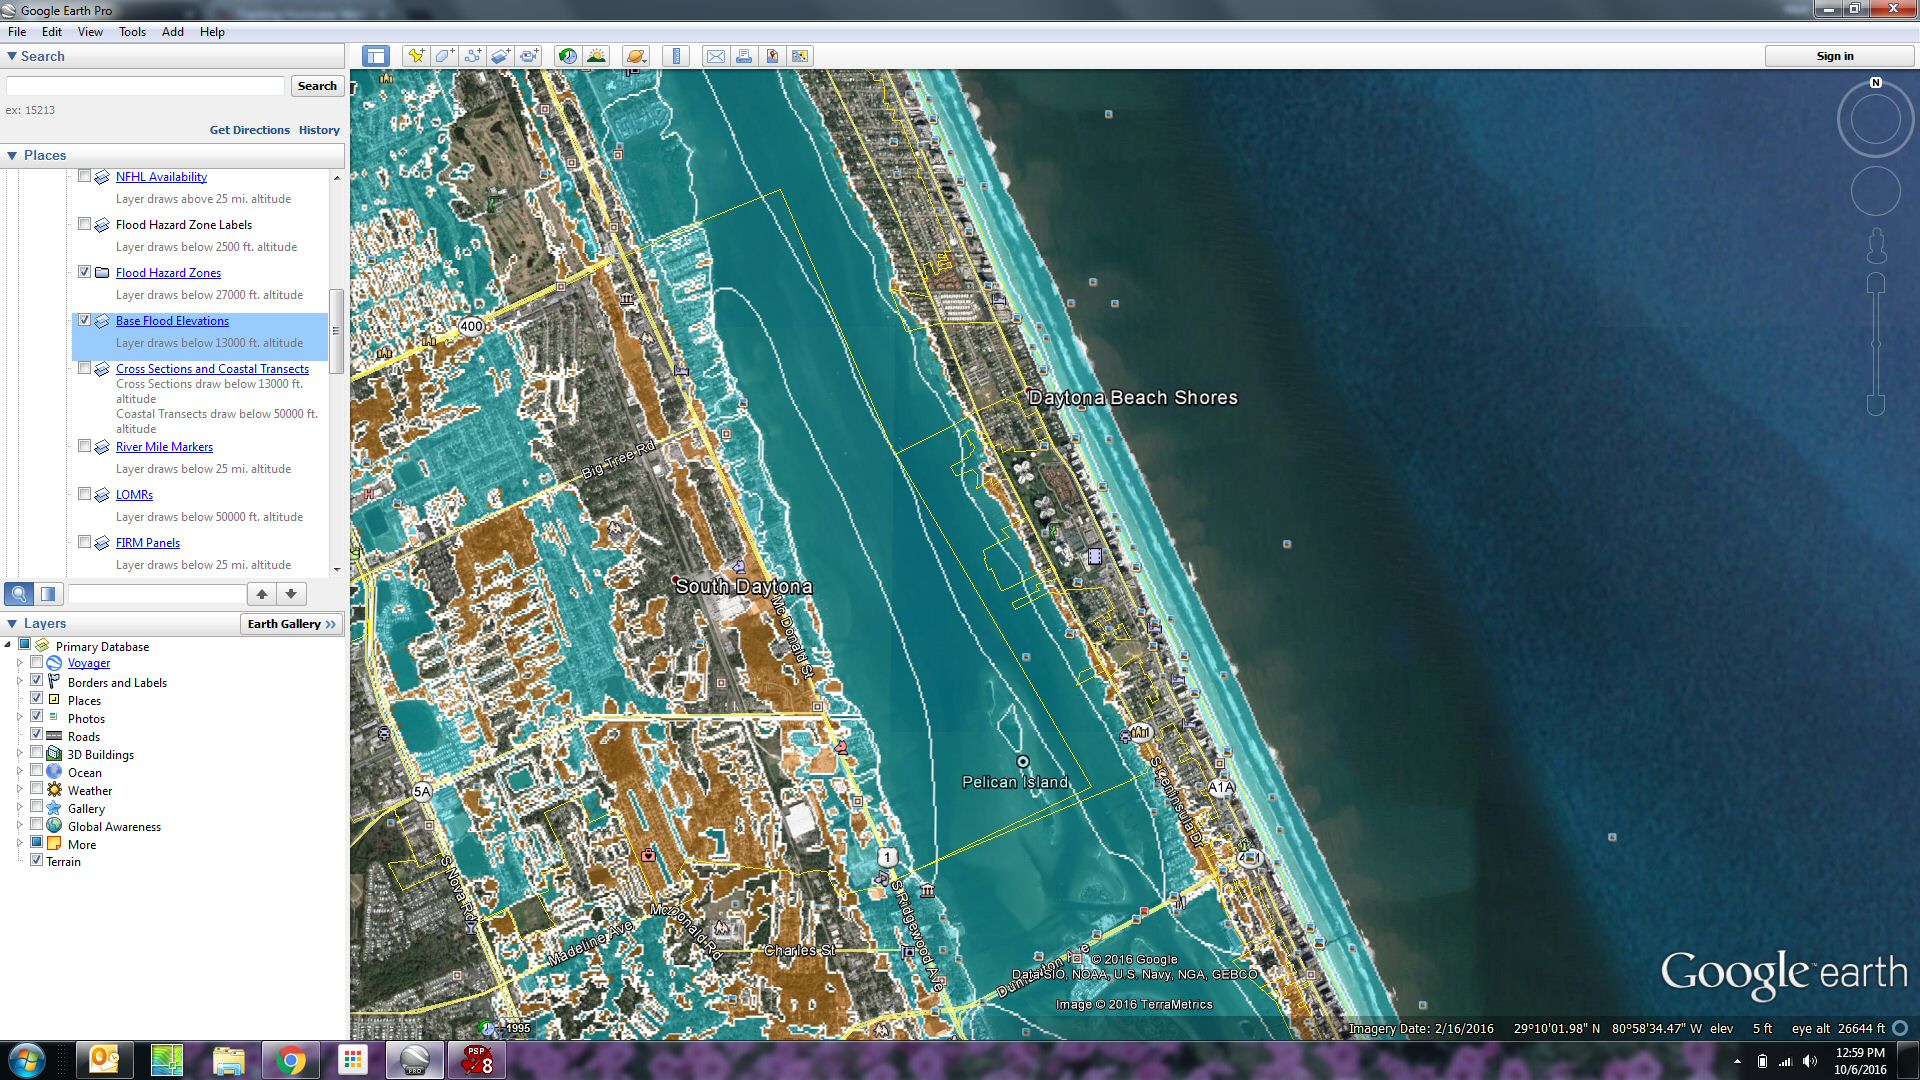Collapse the Places panel triangle
Screen dimensions: 1920x1080
[12, 155]
